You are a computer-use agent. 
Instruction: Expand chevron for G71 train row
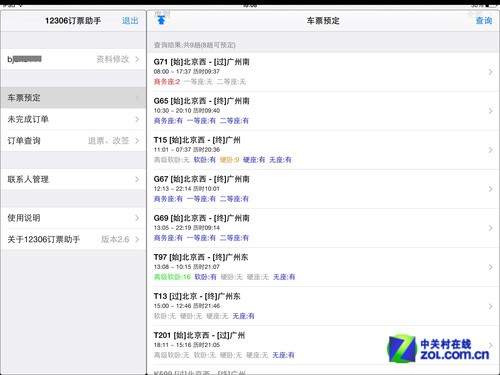490,72
